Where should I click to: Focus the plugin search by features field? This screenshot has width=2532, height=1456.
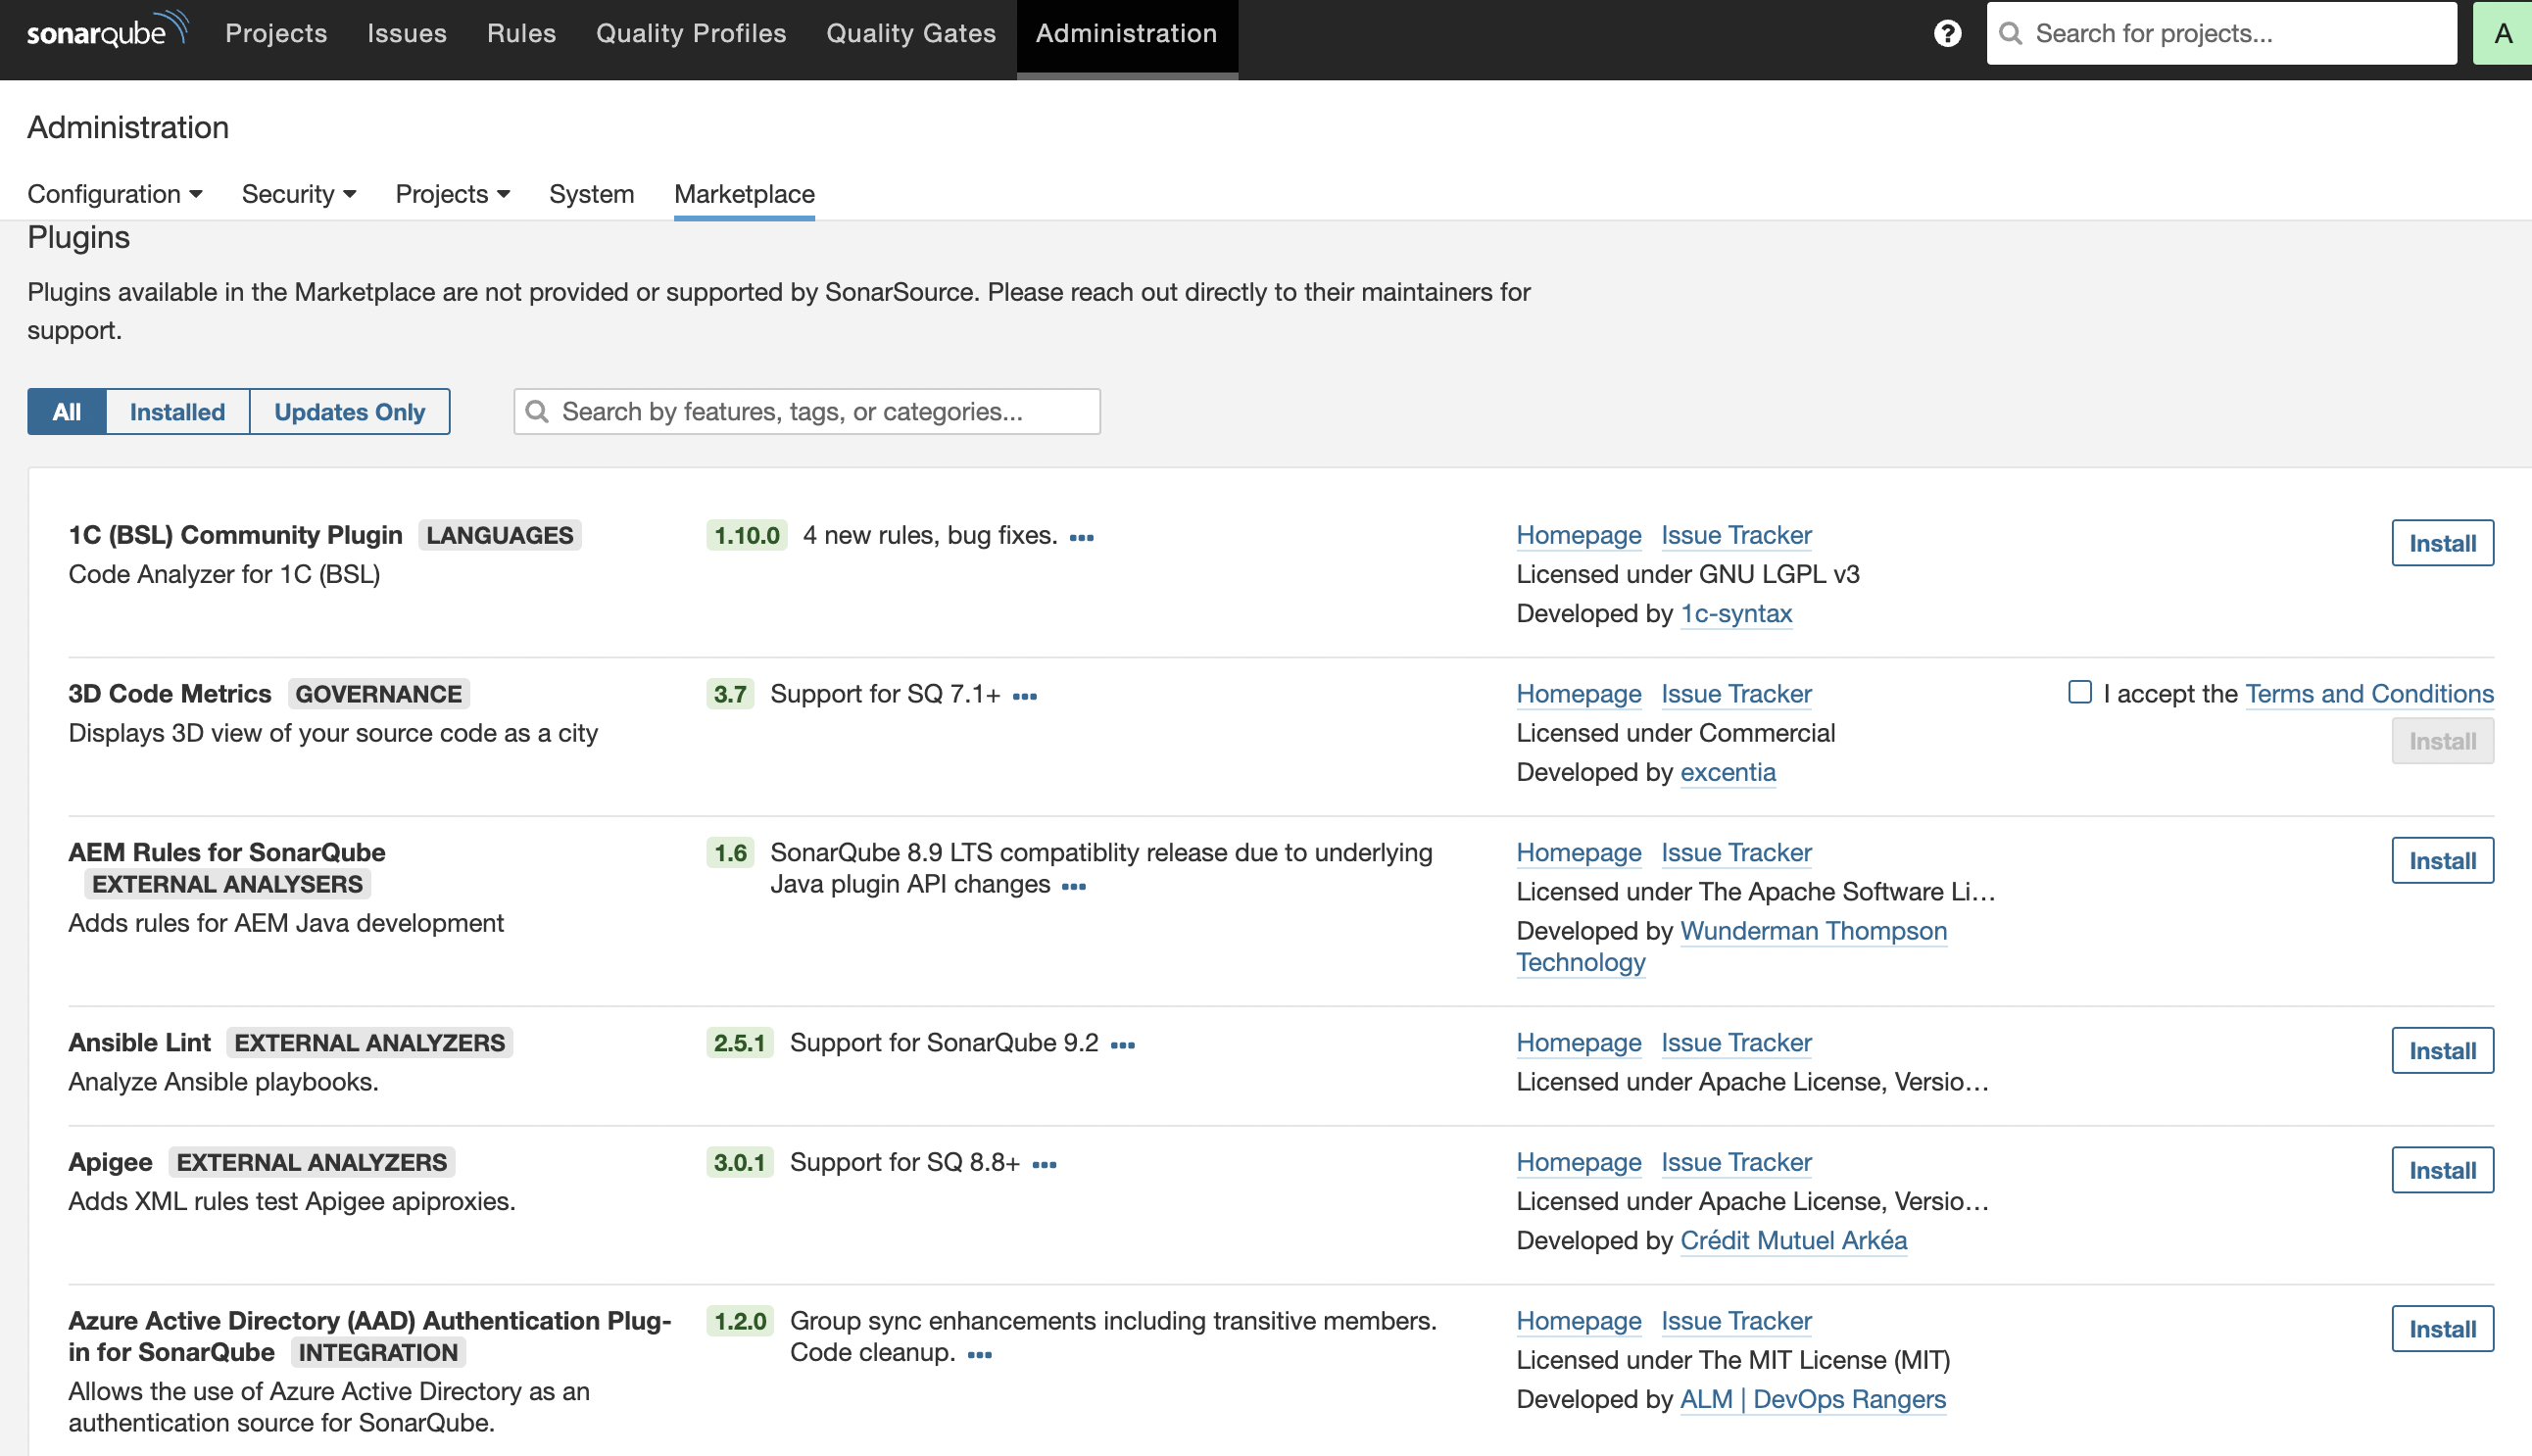pos(807,411)
